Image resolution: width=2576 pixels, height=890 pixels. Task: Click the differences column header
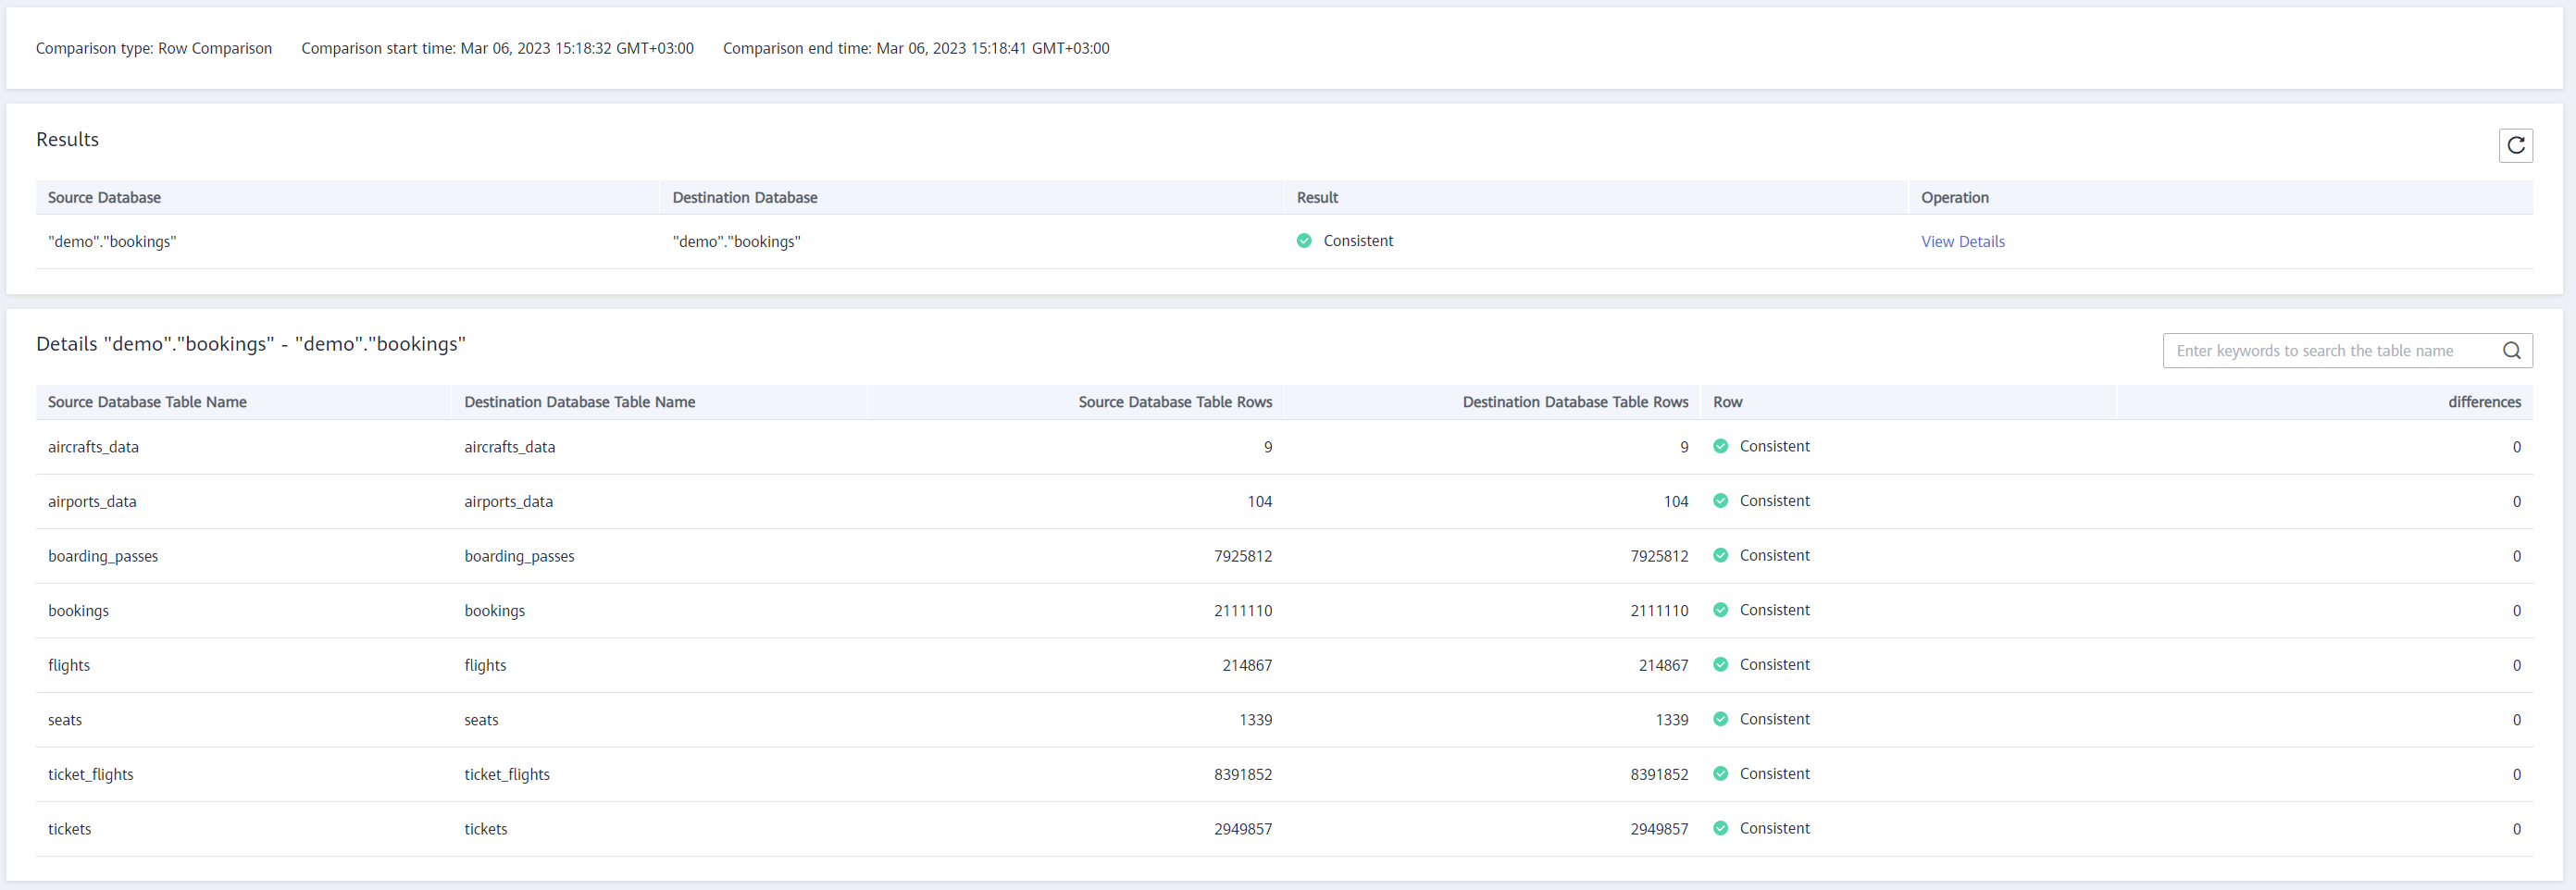(2484, 402)
